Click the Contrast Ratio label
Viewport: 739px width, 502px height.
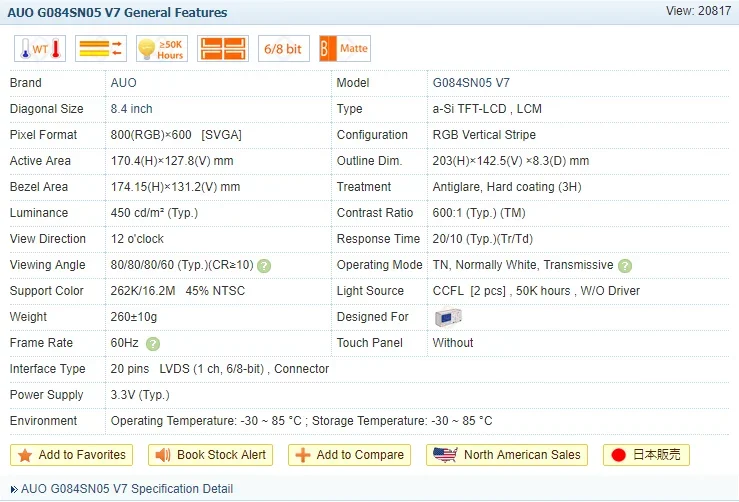click(375, 213)
